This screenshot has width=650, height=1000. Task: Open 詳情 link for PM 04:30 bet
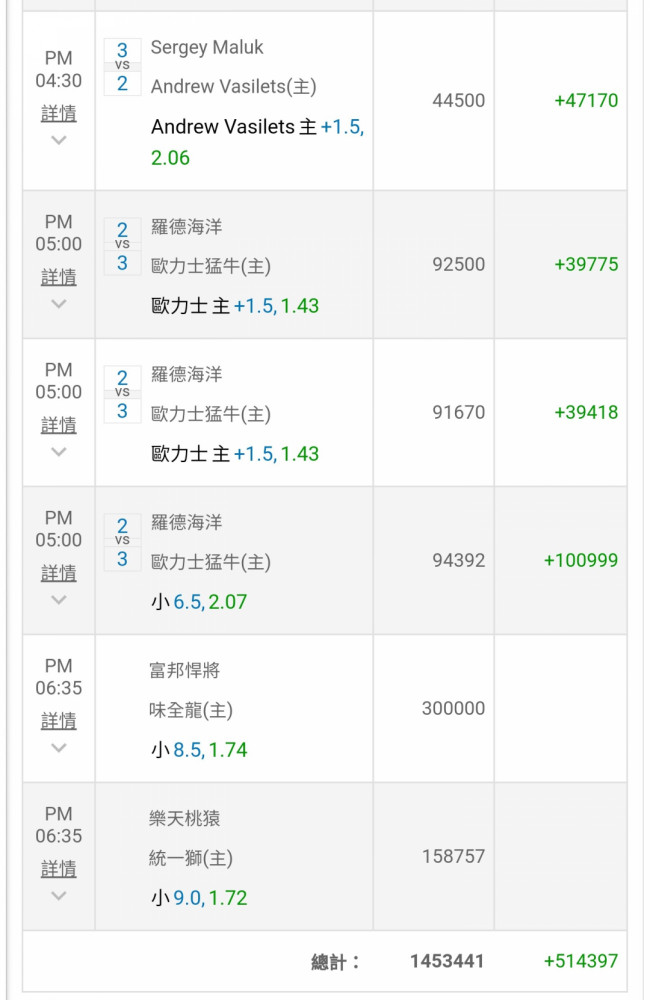click(59, 114)
